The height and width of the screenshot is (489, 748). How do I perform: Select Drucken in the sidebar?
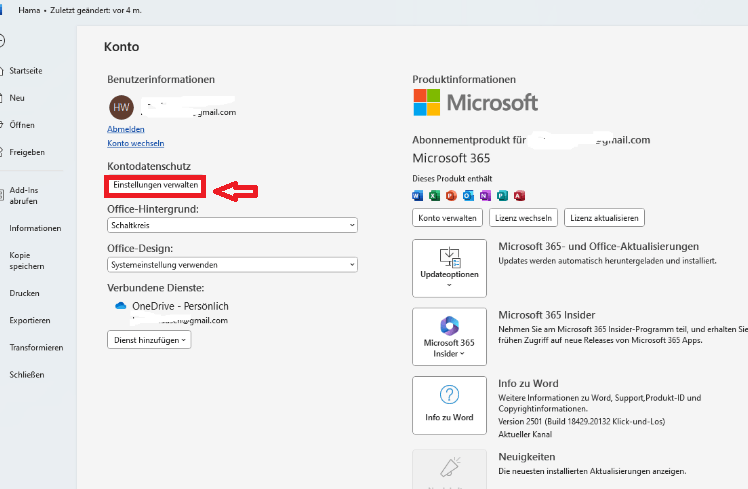click(x=24, y=293)
